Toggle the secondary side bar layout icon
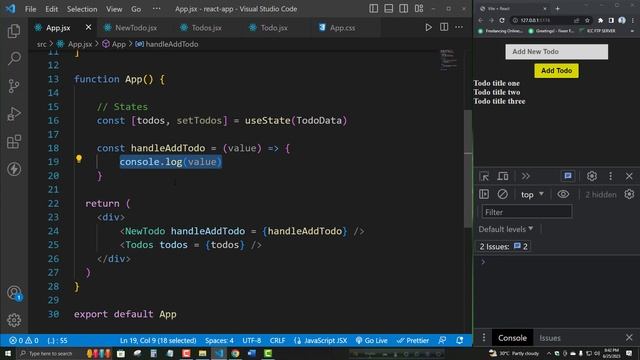Screen dimensions: 640x360 [x=404, y=9]
